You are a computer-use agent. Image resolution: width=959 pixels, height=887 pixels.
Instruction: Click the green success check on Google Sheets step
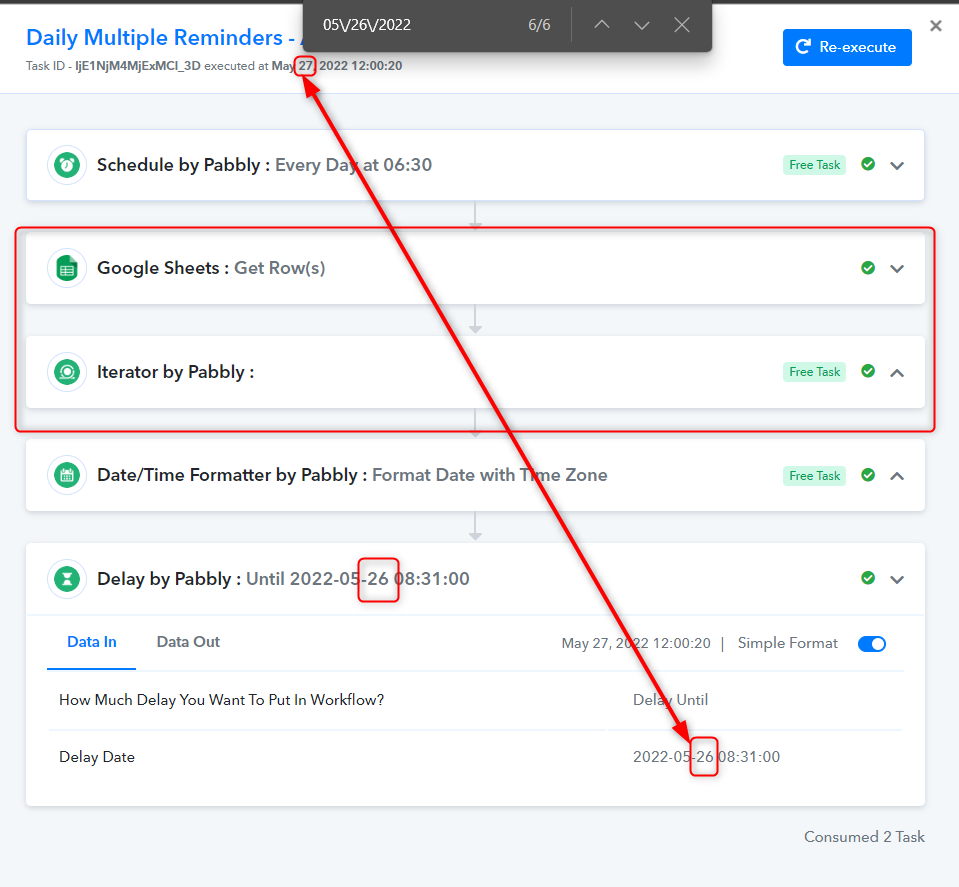[x=868, y=268]
